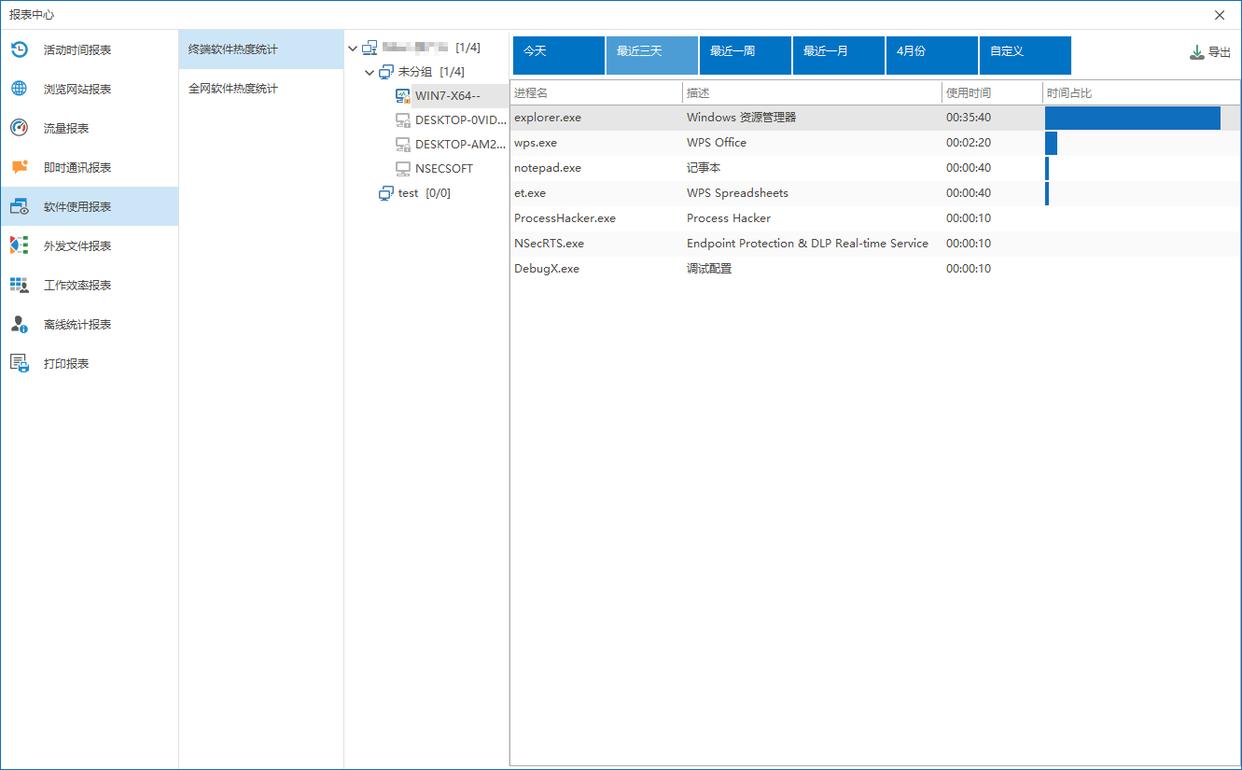Open the 流量报表 gauge icon
Screen dimensions: 1242x770
[19, 128]
